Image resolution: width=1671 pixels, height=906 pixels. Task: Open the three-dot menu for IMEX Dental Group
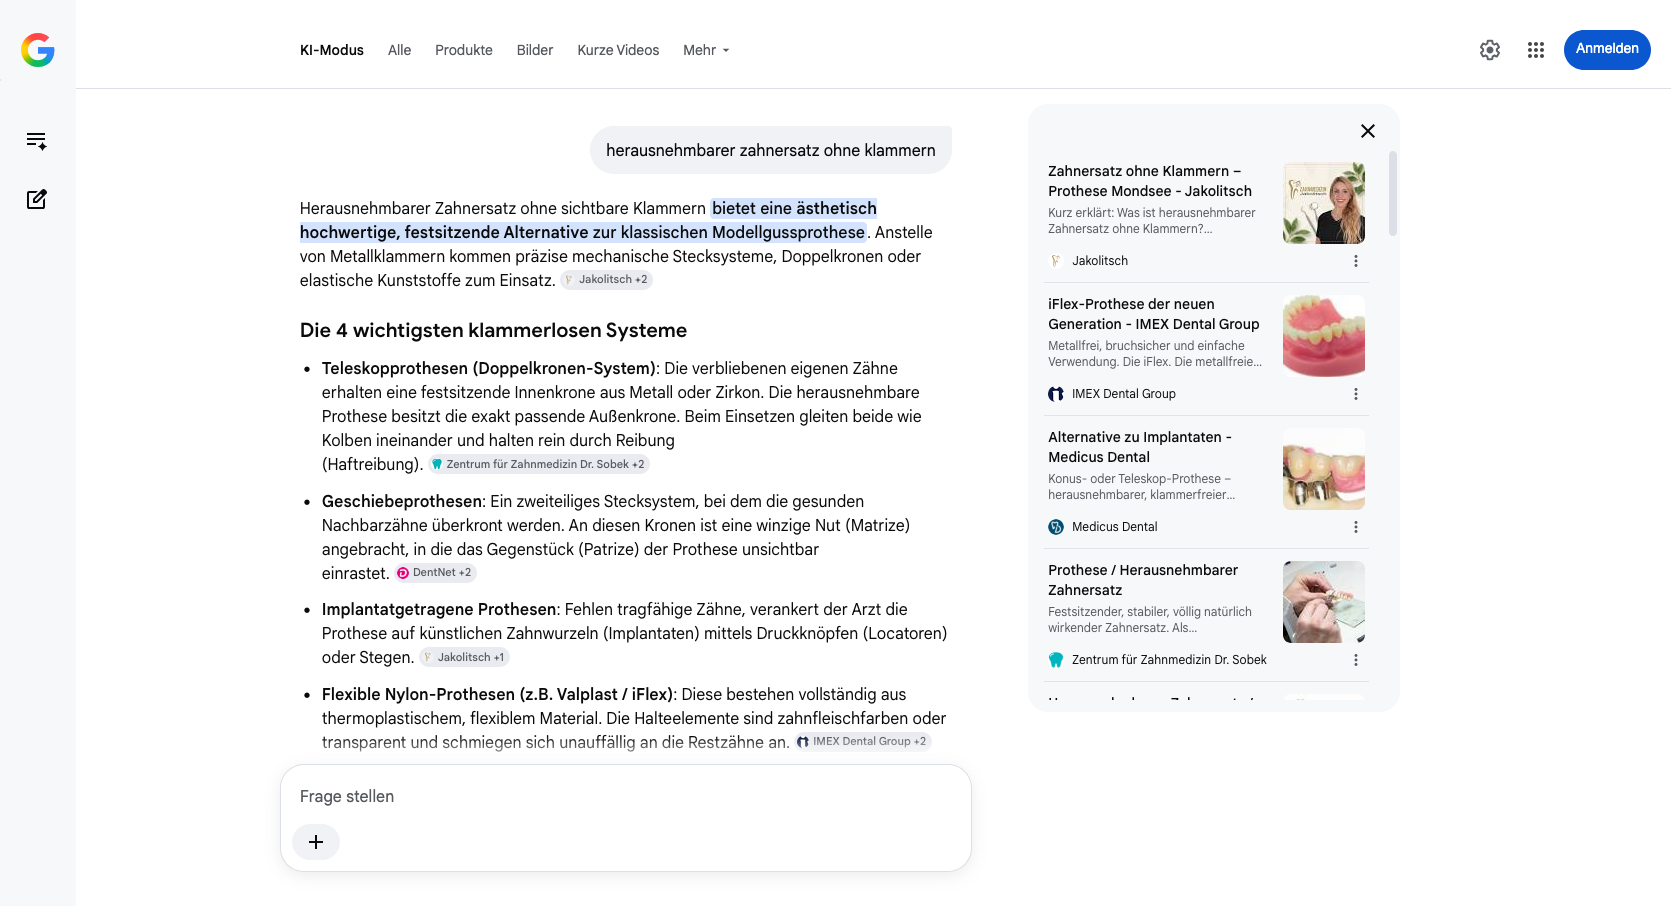pyautogui.click(x=1356, y=394)
